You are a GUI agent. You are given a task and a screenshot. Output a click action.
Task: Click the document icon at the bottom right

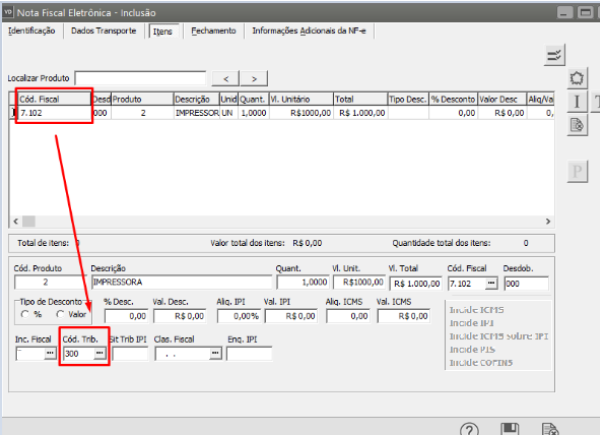[x=549, y=427]
